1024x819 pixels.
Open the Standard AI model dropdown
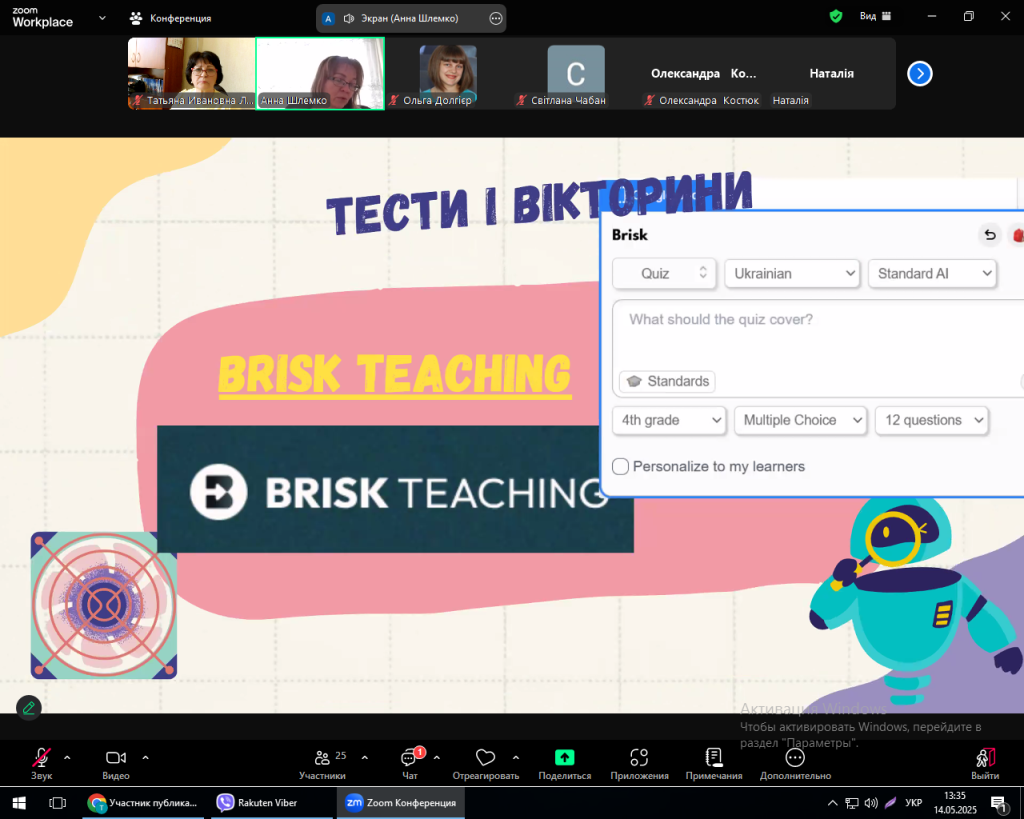(x=932, y=274)
